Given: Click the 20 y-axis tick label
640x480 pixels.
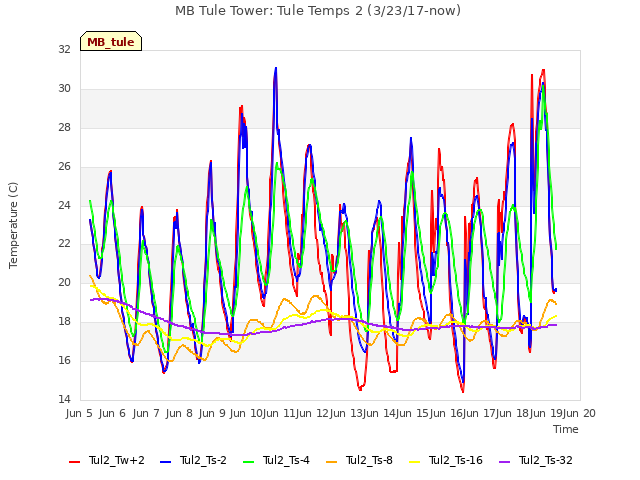Looking at the screenshot, I should tap(64, 283).
